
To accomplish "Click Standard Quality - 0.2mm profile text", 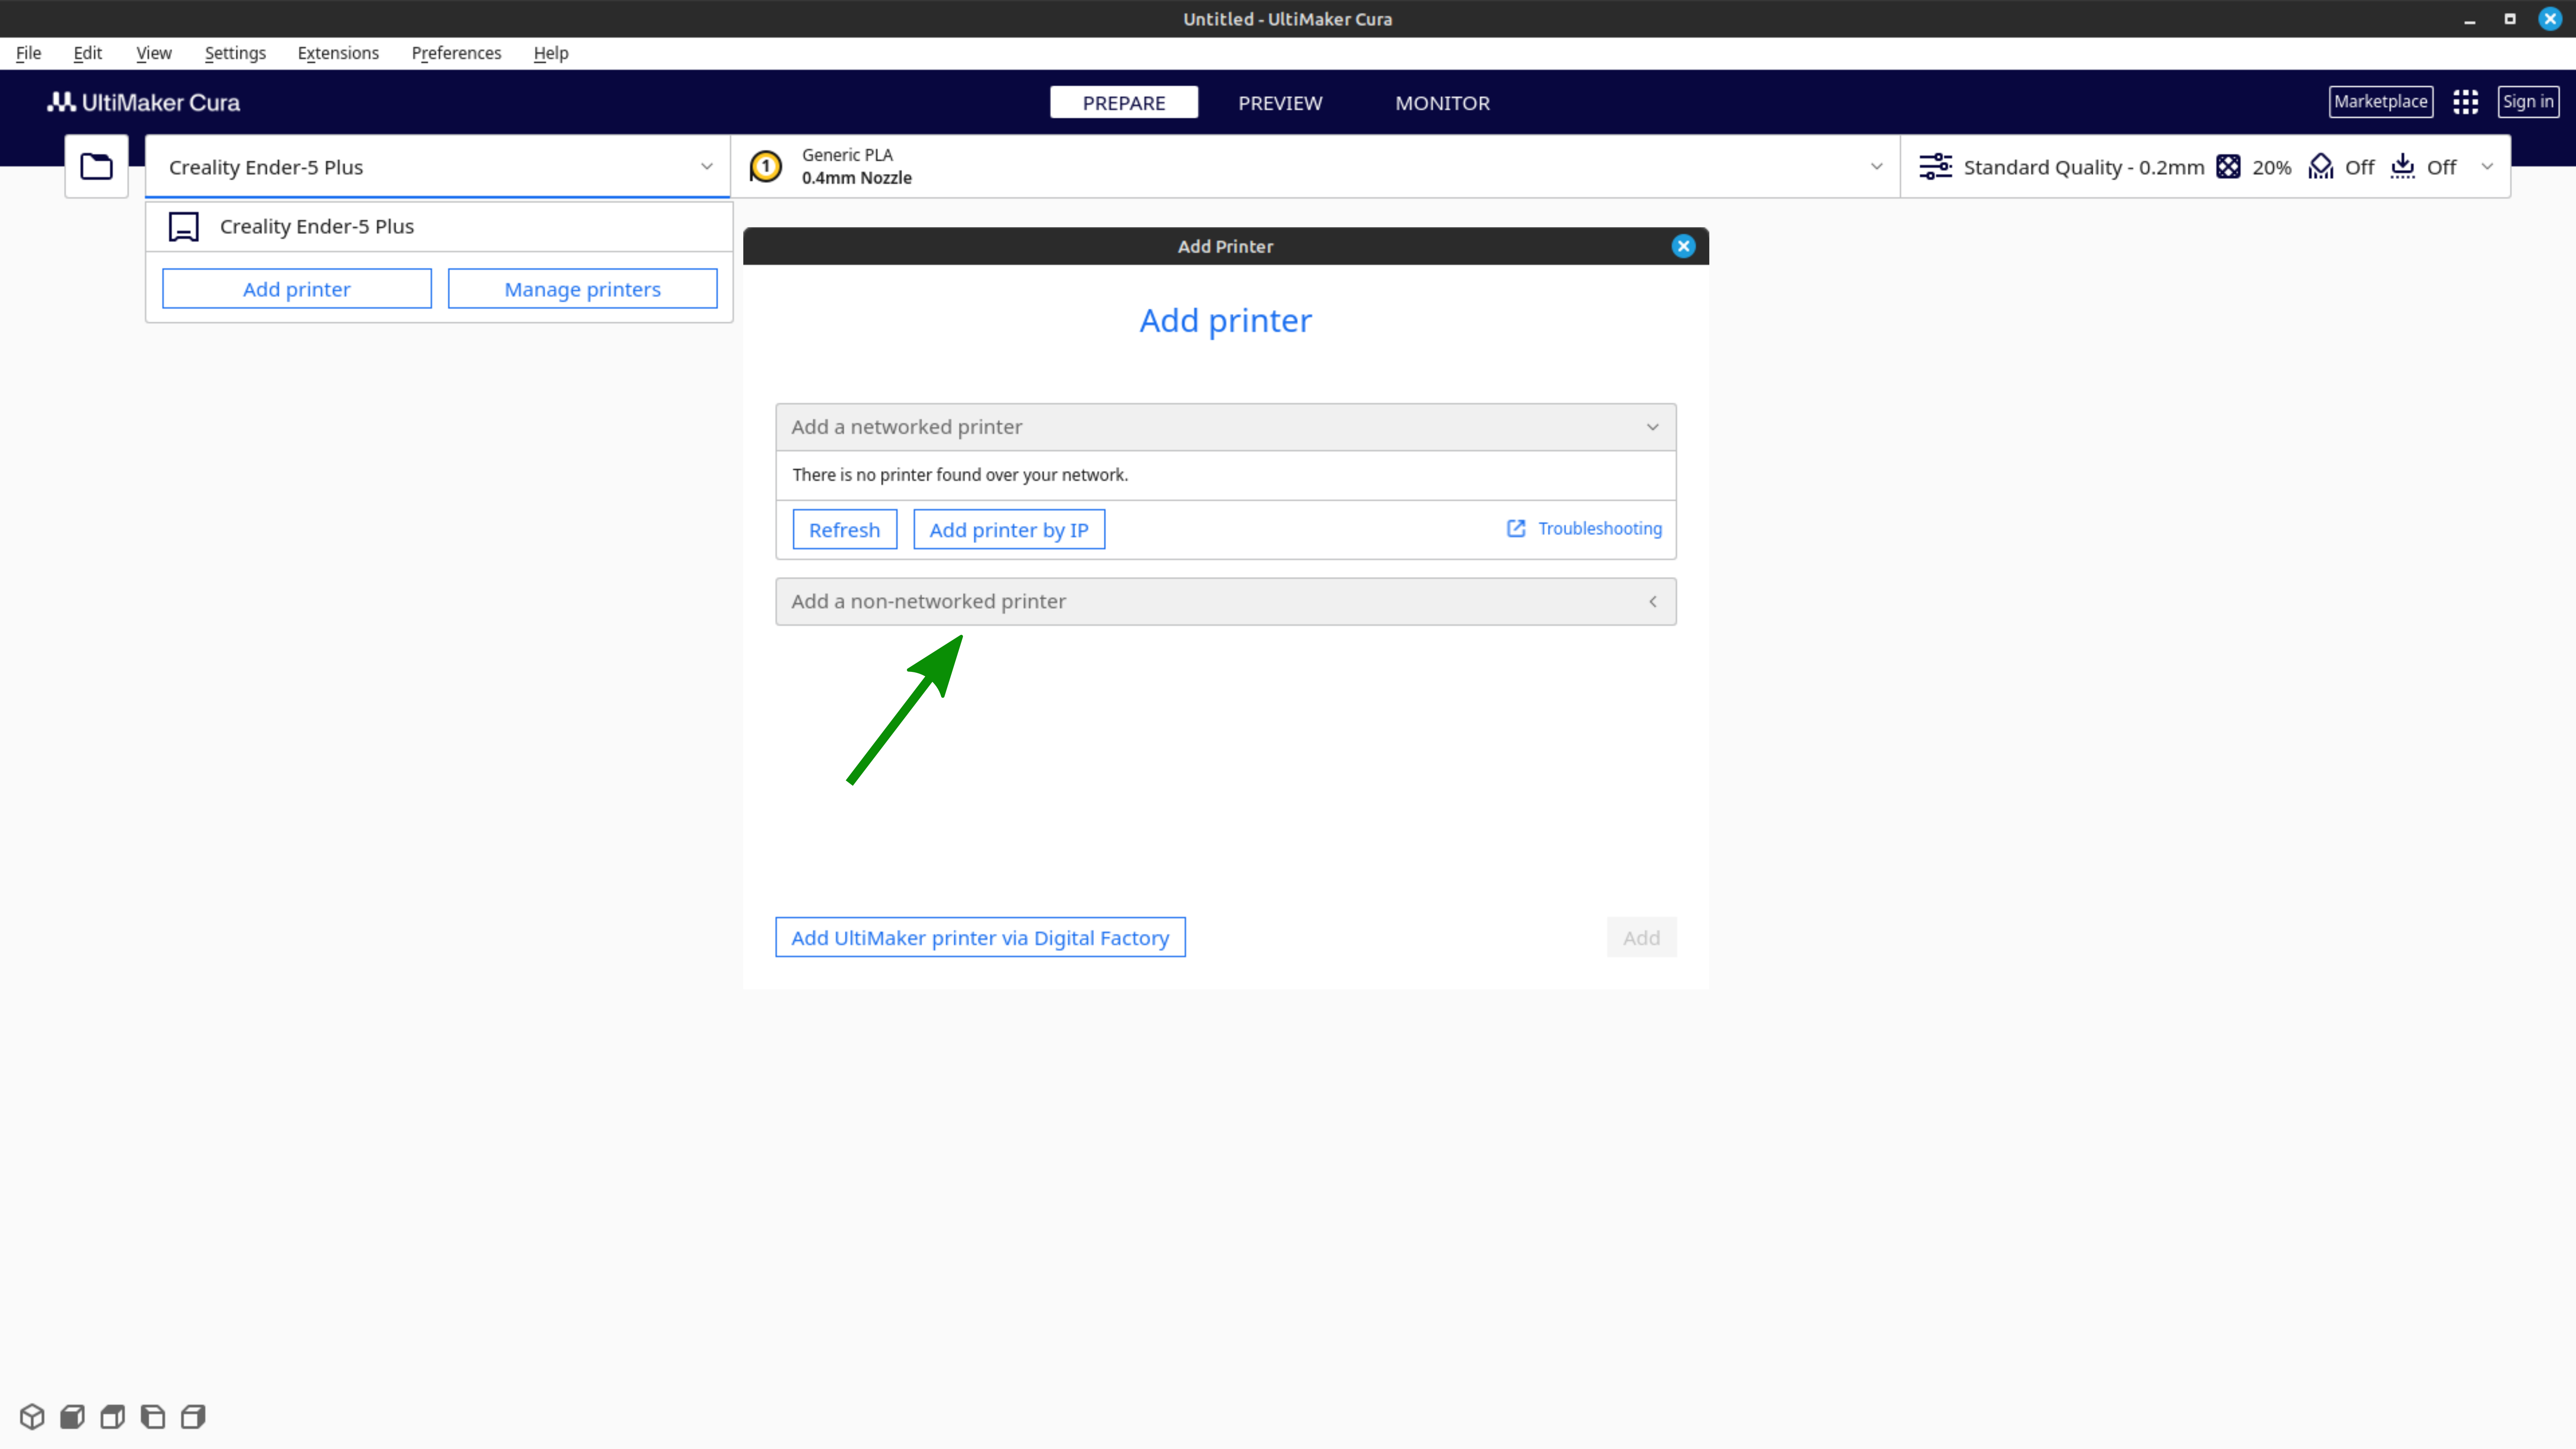I will coord(2084,167).
